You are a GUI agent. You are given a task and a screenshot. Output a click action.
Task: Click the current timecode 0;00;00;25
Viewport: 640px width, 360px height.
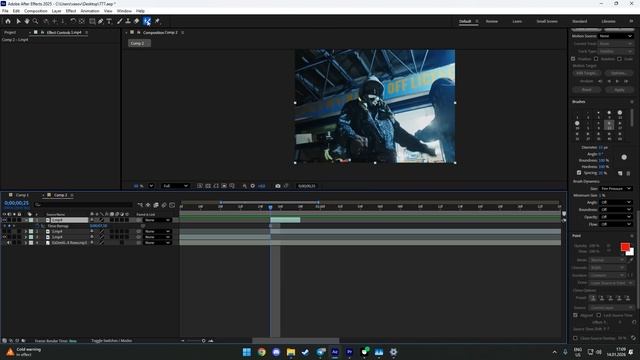click(17, 203)
